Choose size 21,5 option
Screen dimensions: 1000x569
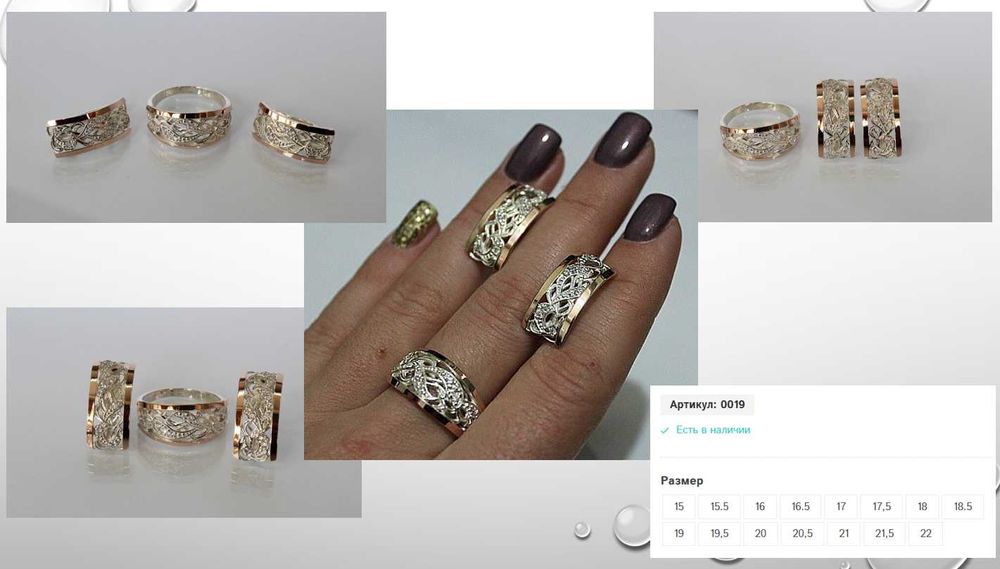[885, 533]
